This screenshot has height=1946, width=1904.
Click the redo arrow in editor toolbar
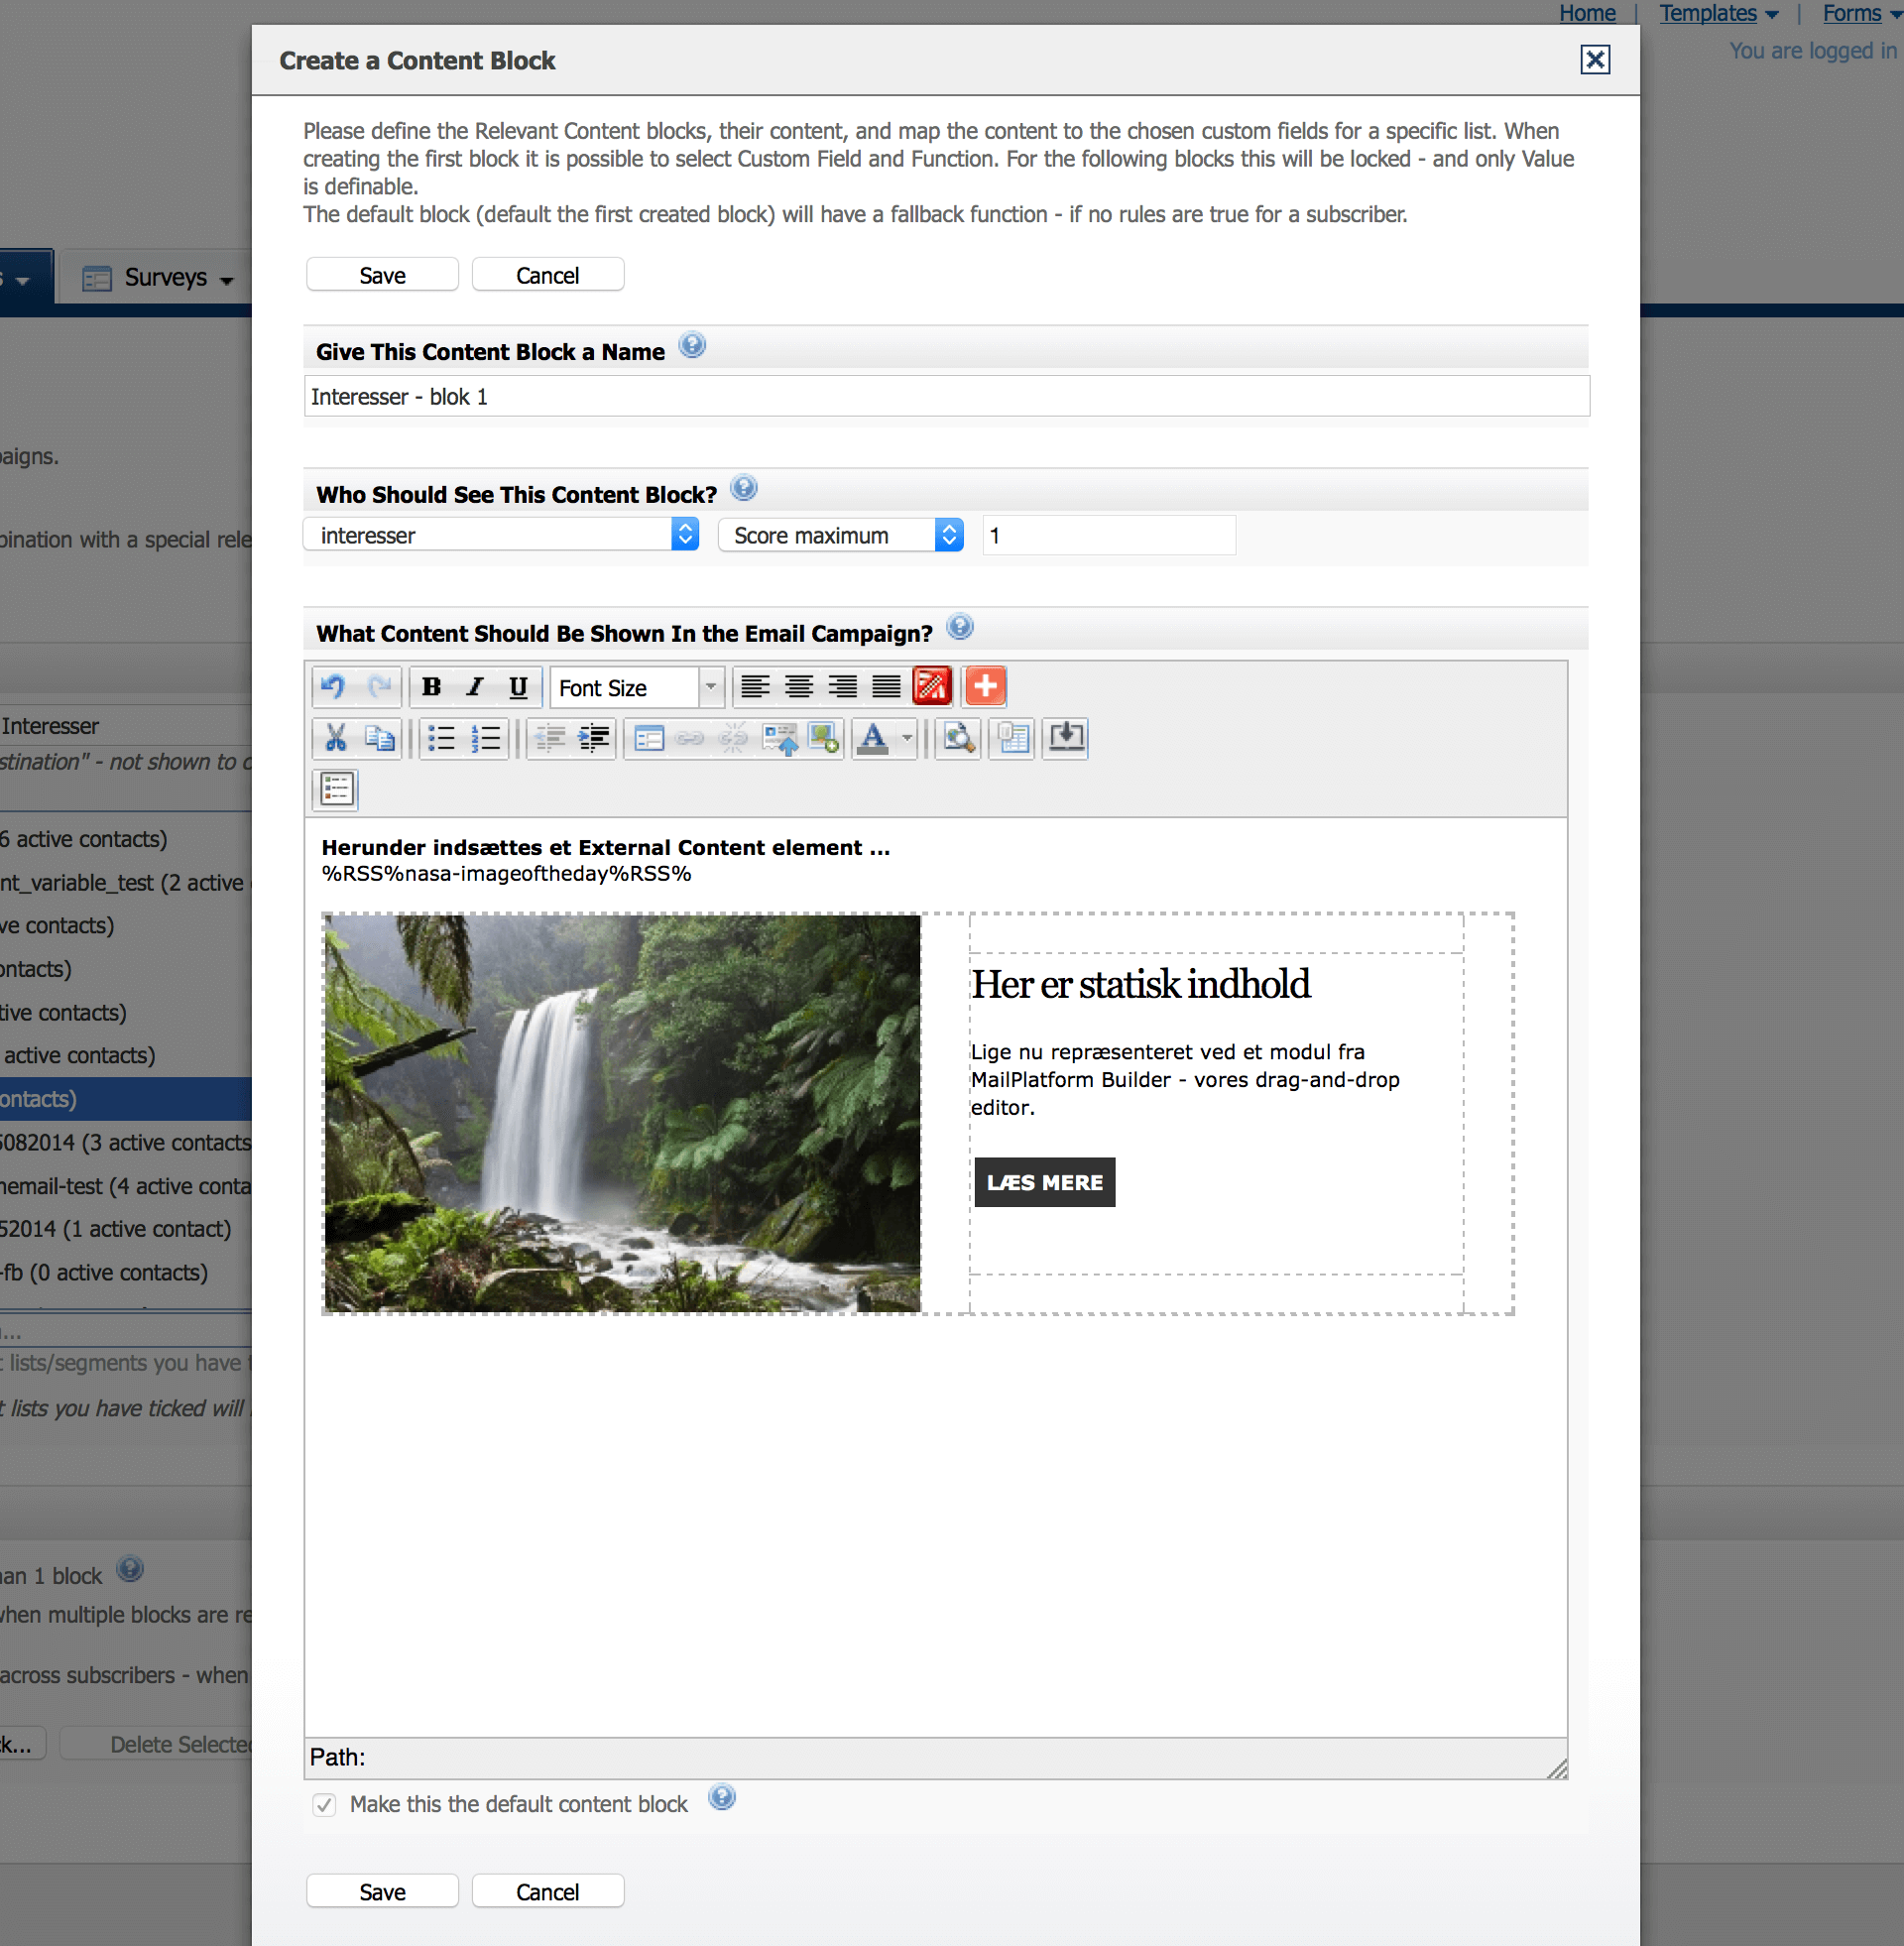[x=379, y=687]
